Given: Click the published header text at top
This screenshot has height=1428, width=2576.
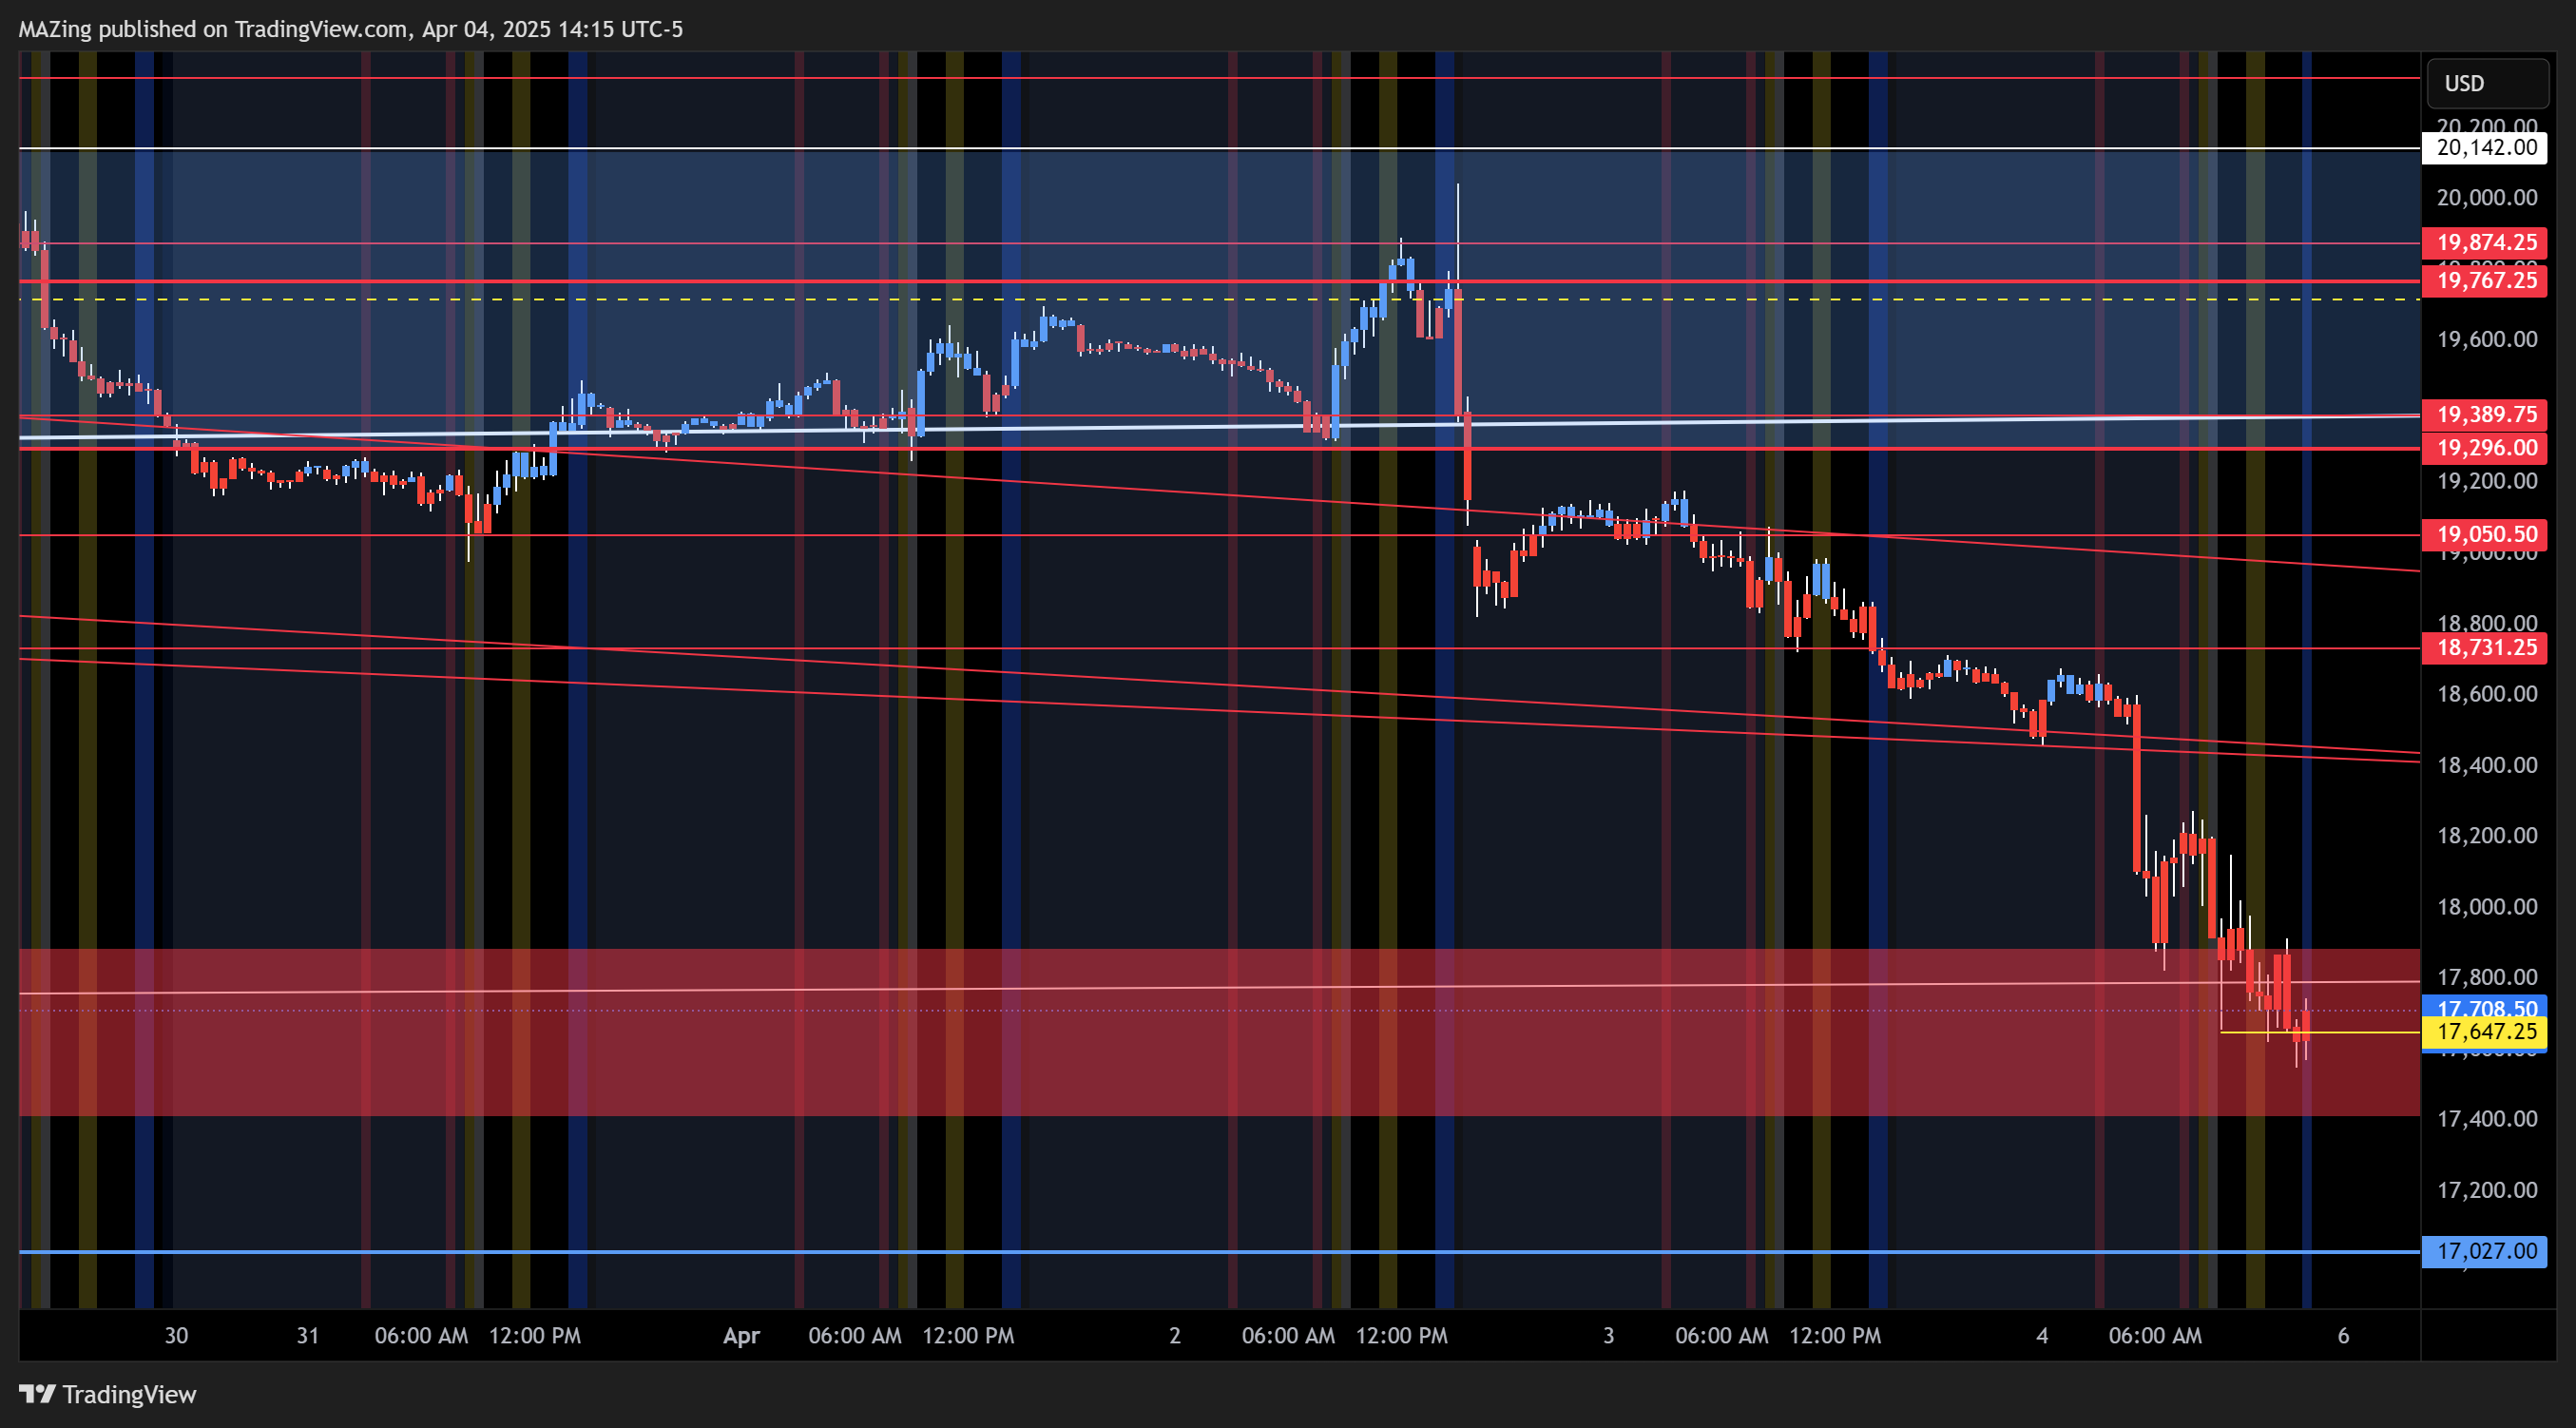Looking at the screenshot, I should click(x=351, y=29).
